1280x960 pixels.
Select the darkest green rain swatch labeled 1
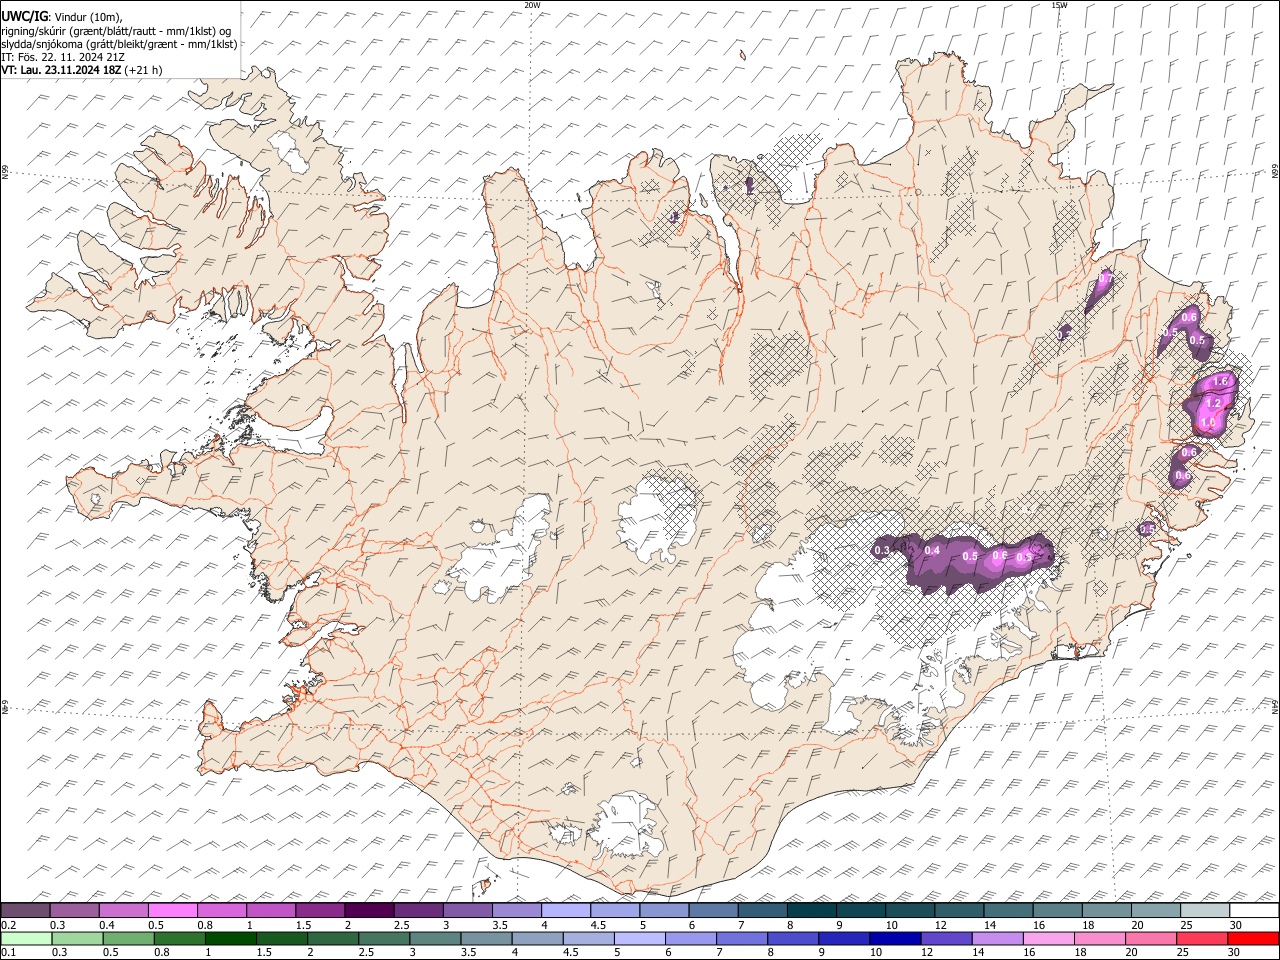tap(230, 939)
